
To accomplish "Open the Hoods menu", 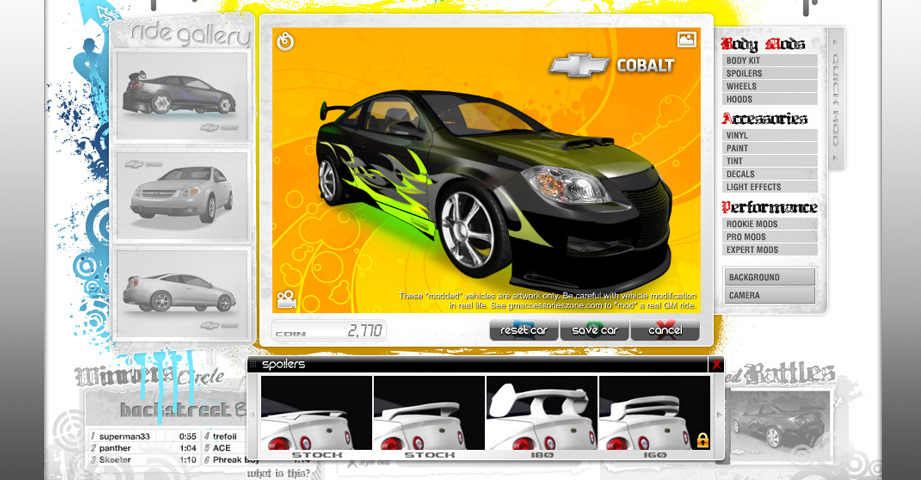I will coord(769,99).
